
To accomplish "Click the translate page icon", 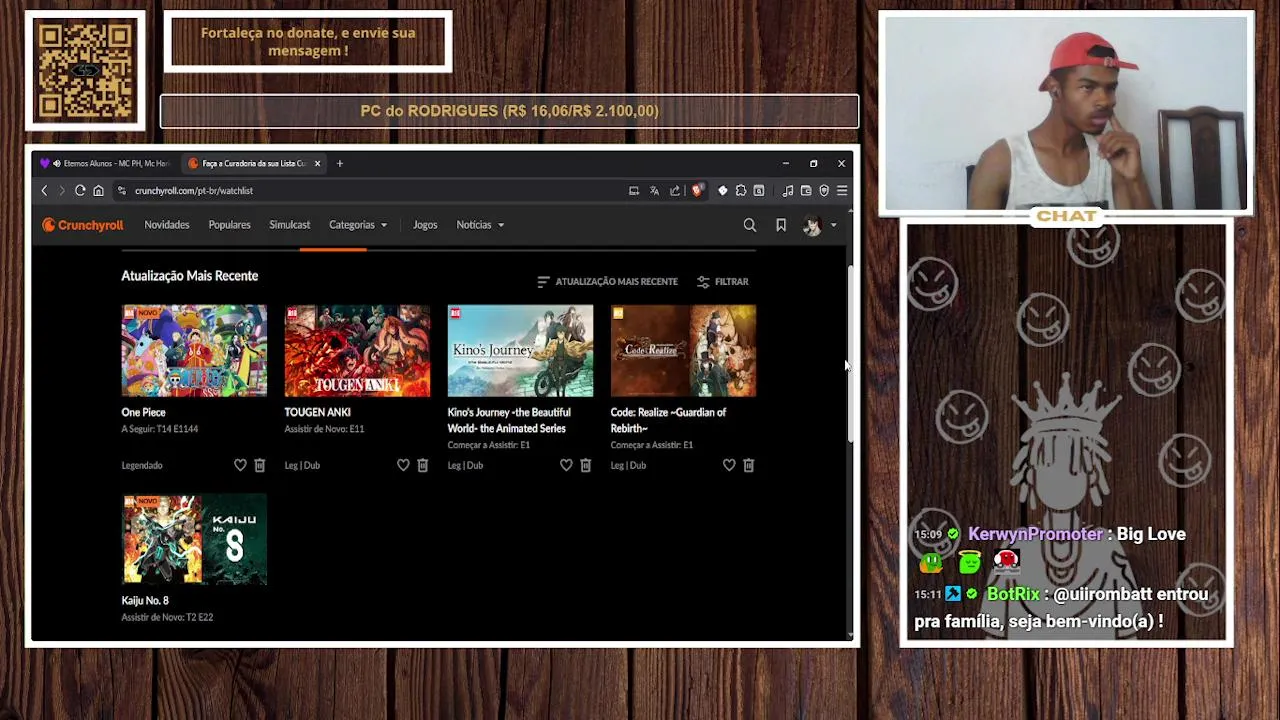I will click(x=654, y=190).
